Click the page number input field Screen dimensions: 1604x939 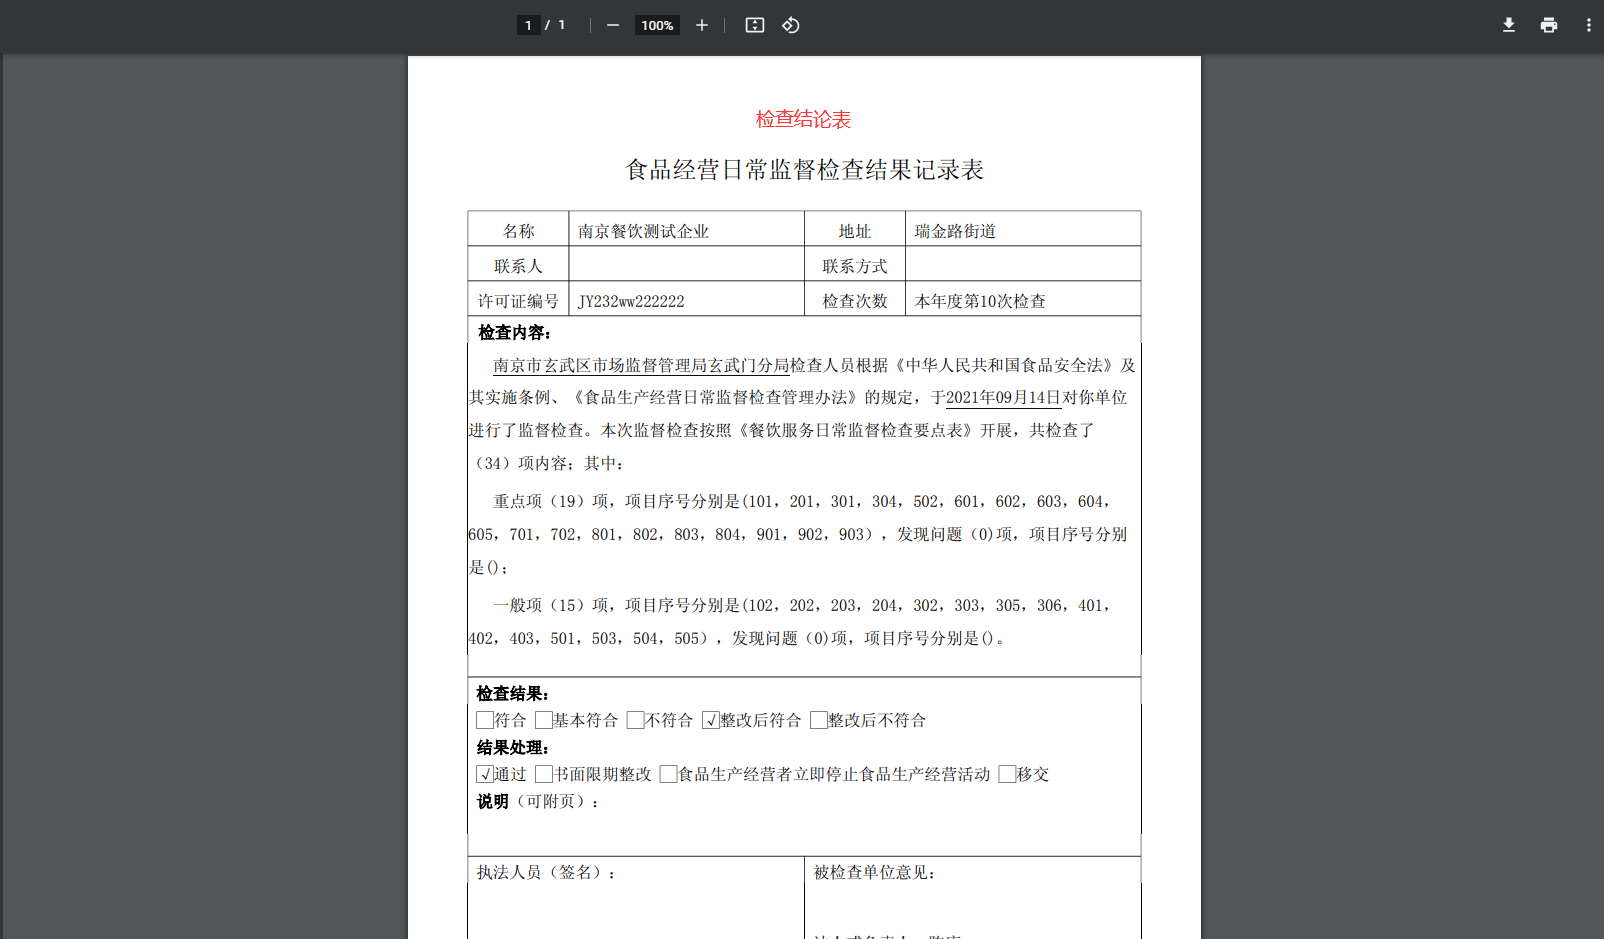point(528,25)
